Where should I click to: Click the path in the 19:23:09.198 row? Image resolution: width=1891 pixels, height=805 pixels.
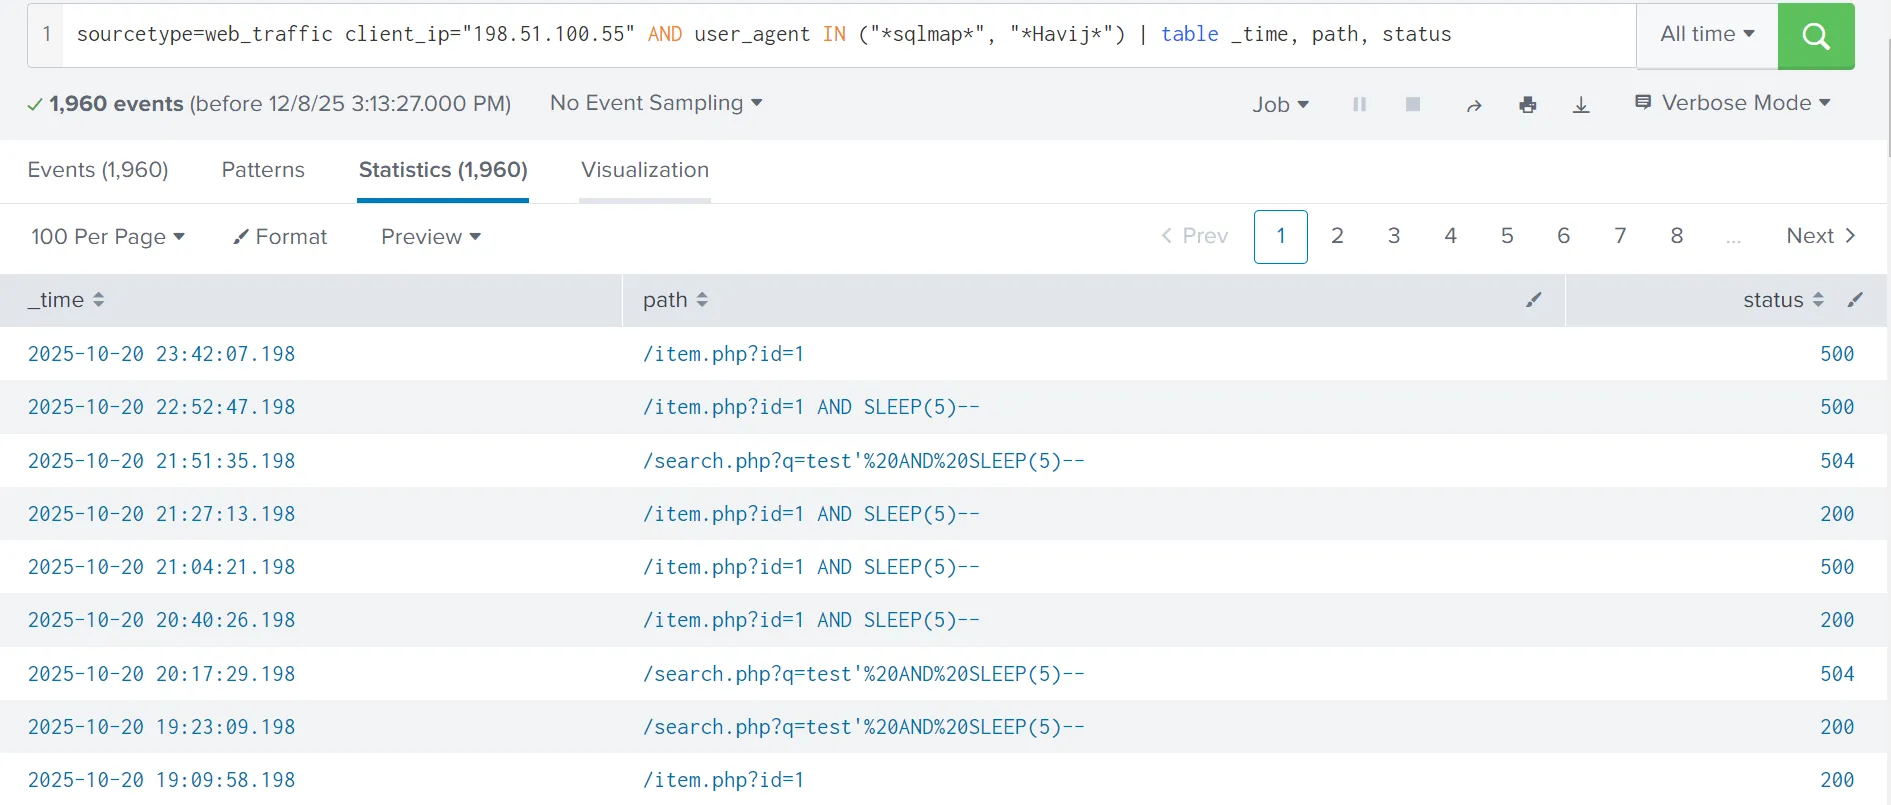[x=864, y=727]
